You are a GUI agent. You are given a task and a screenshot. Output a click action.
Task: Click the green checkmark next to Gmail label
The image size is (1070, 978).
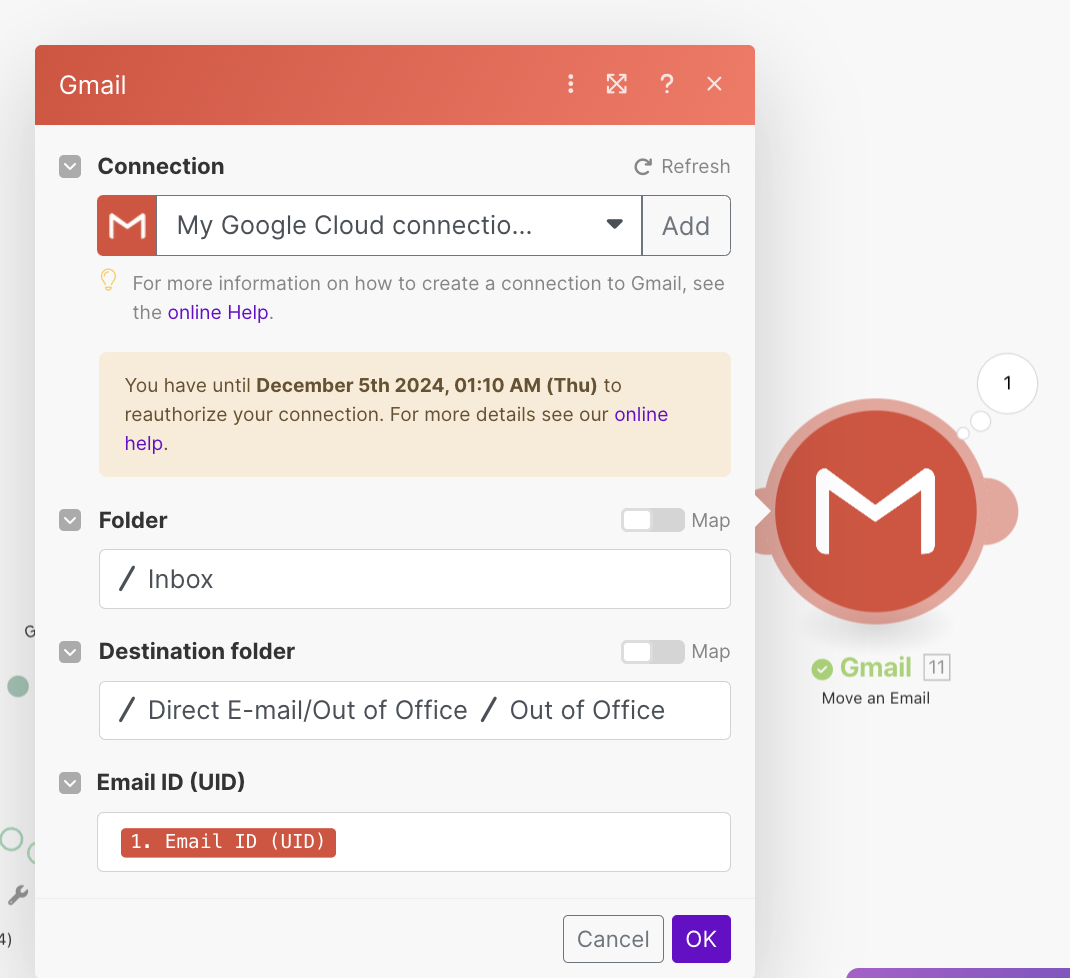(822, 669)
